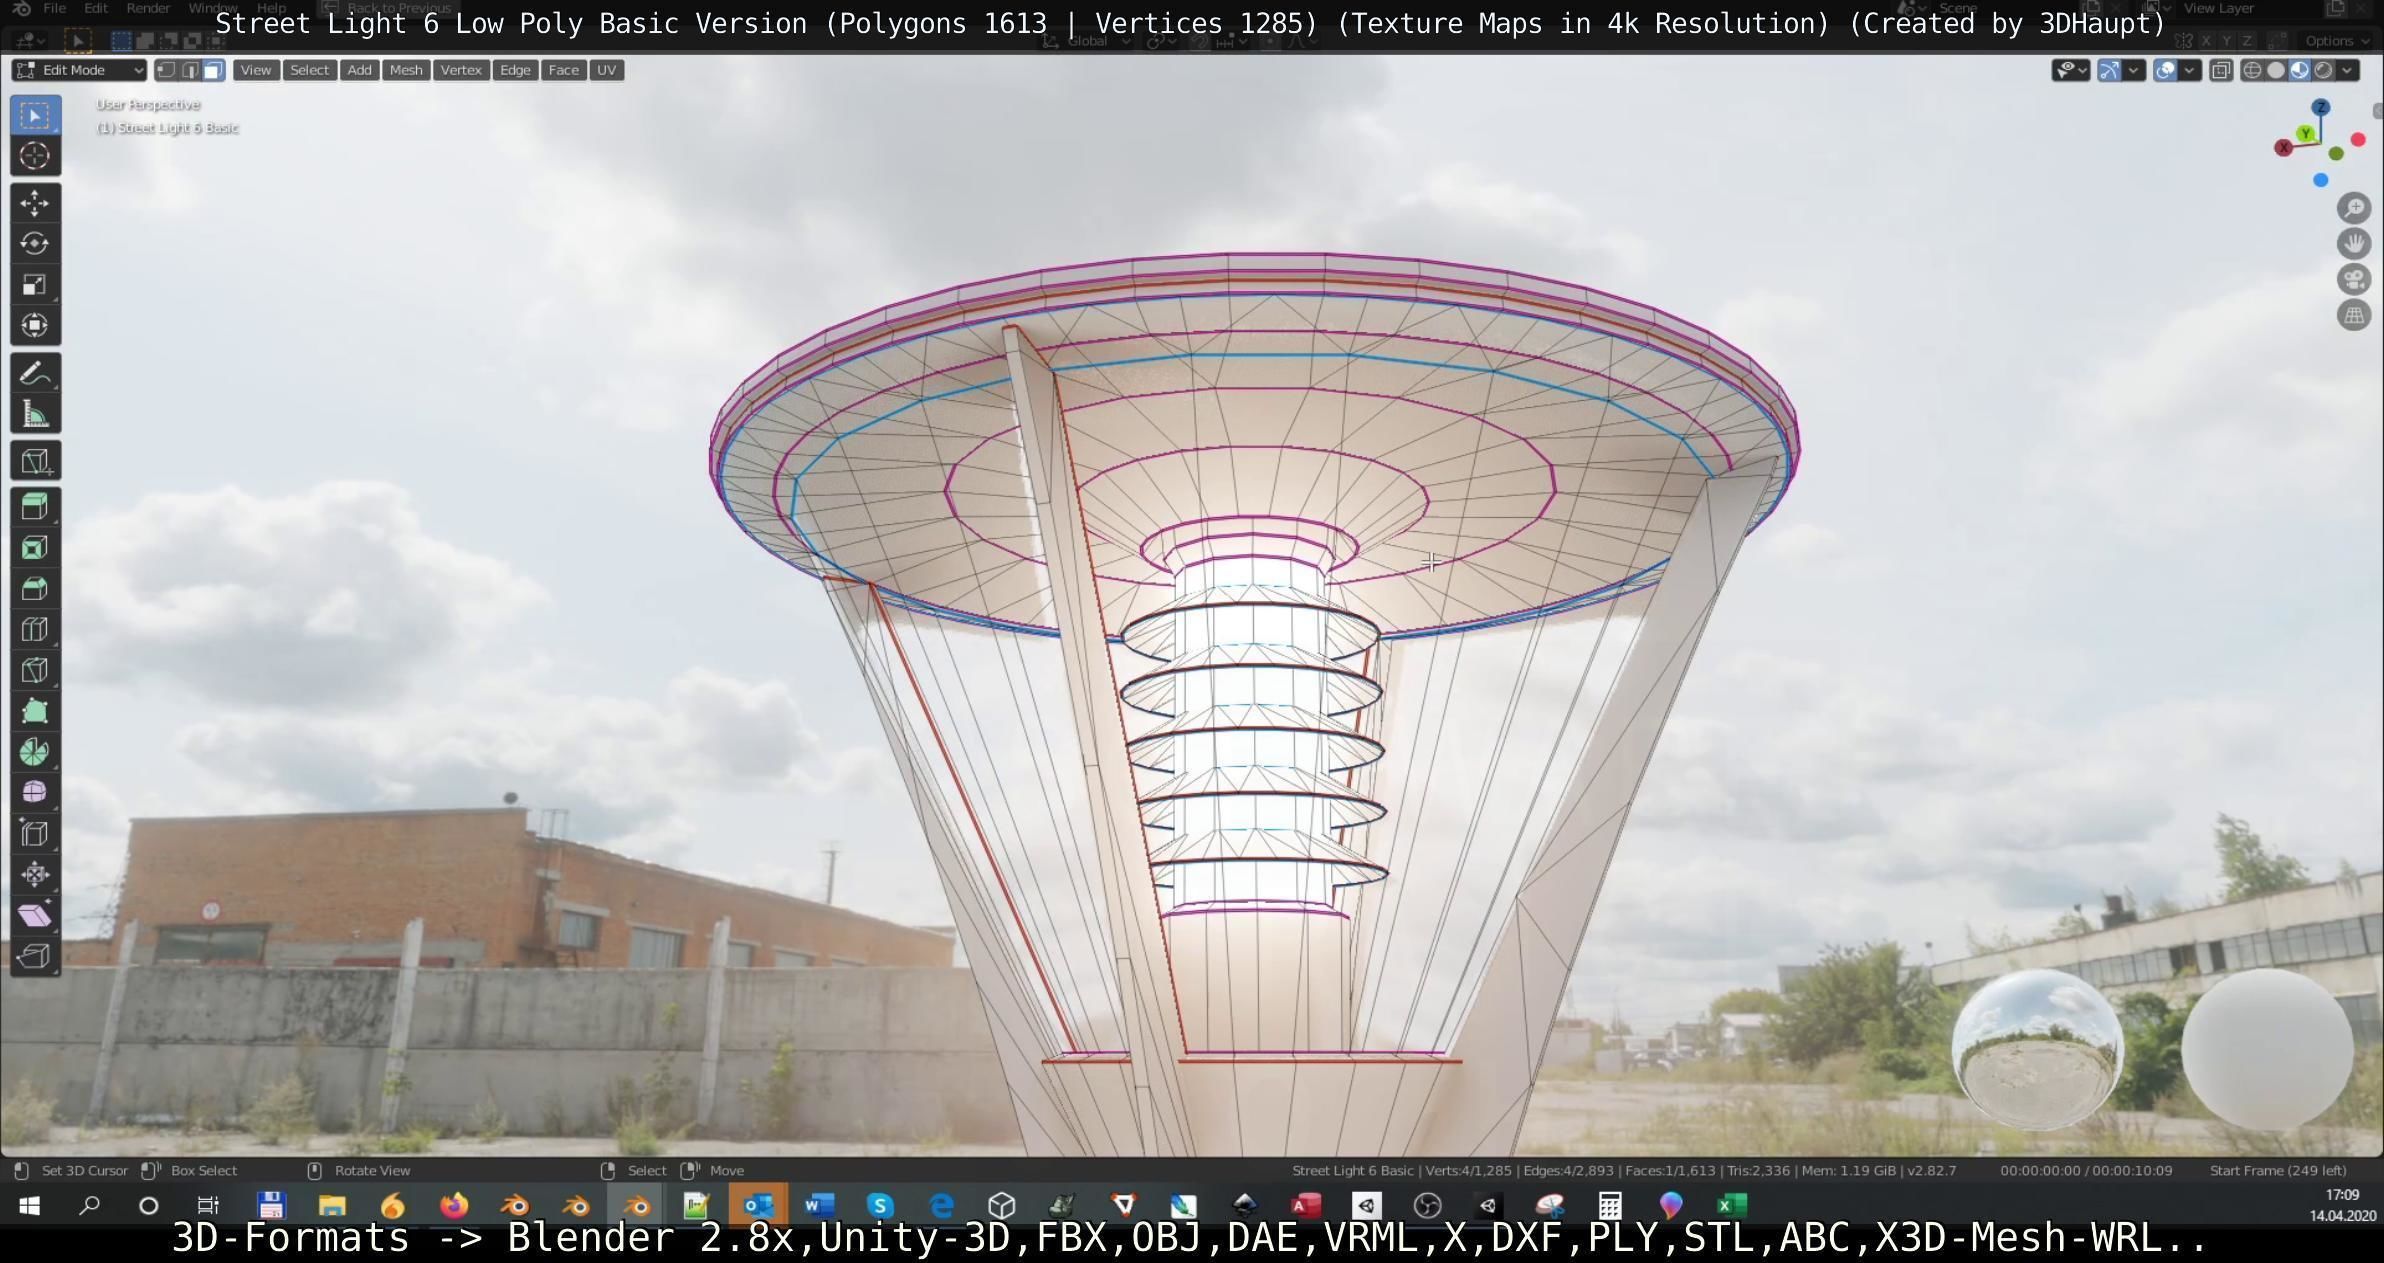2384x1263 pixels.
Task: Select the Annotate pencil tool
Action: click(x=35, y=373)
